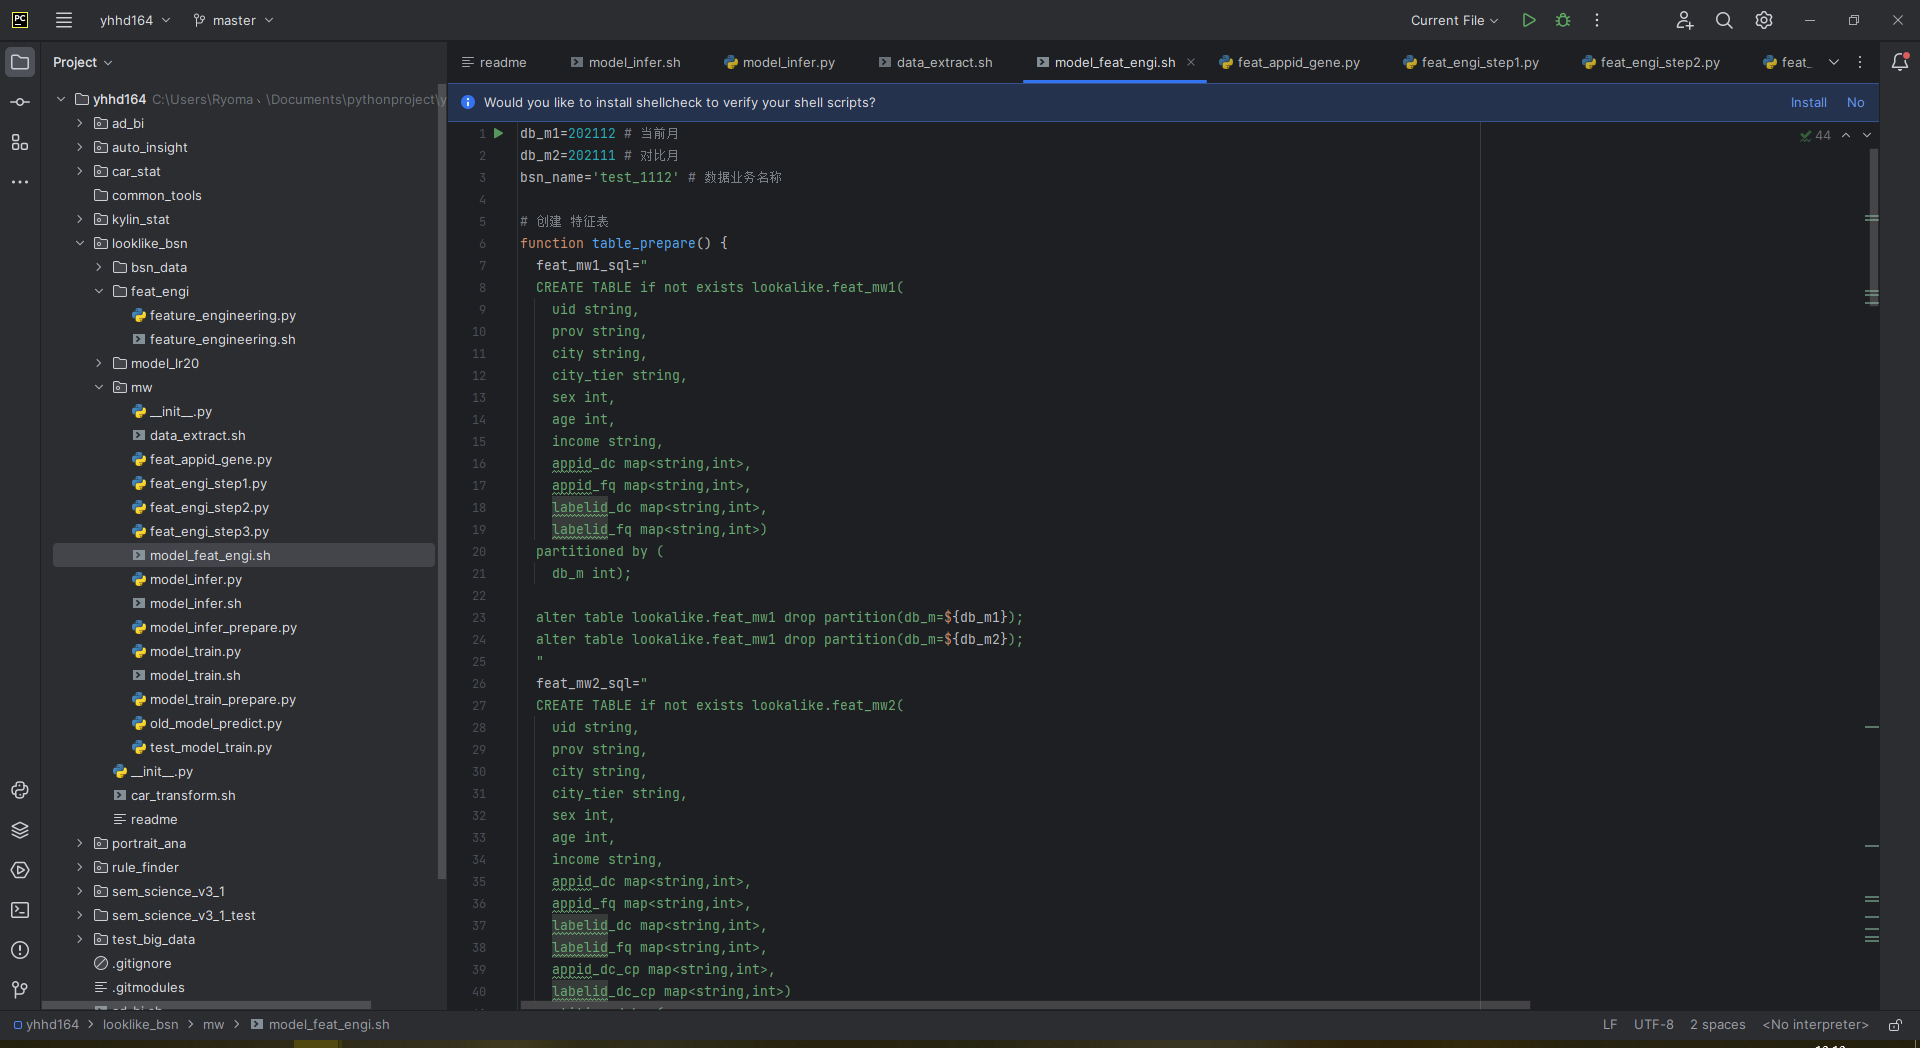Open editor tab options menu
Image resolution: width=1920 pixels, height=1048 pixels.
[1860, 62]
